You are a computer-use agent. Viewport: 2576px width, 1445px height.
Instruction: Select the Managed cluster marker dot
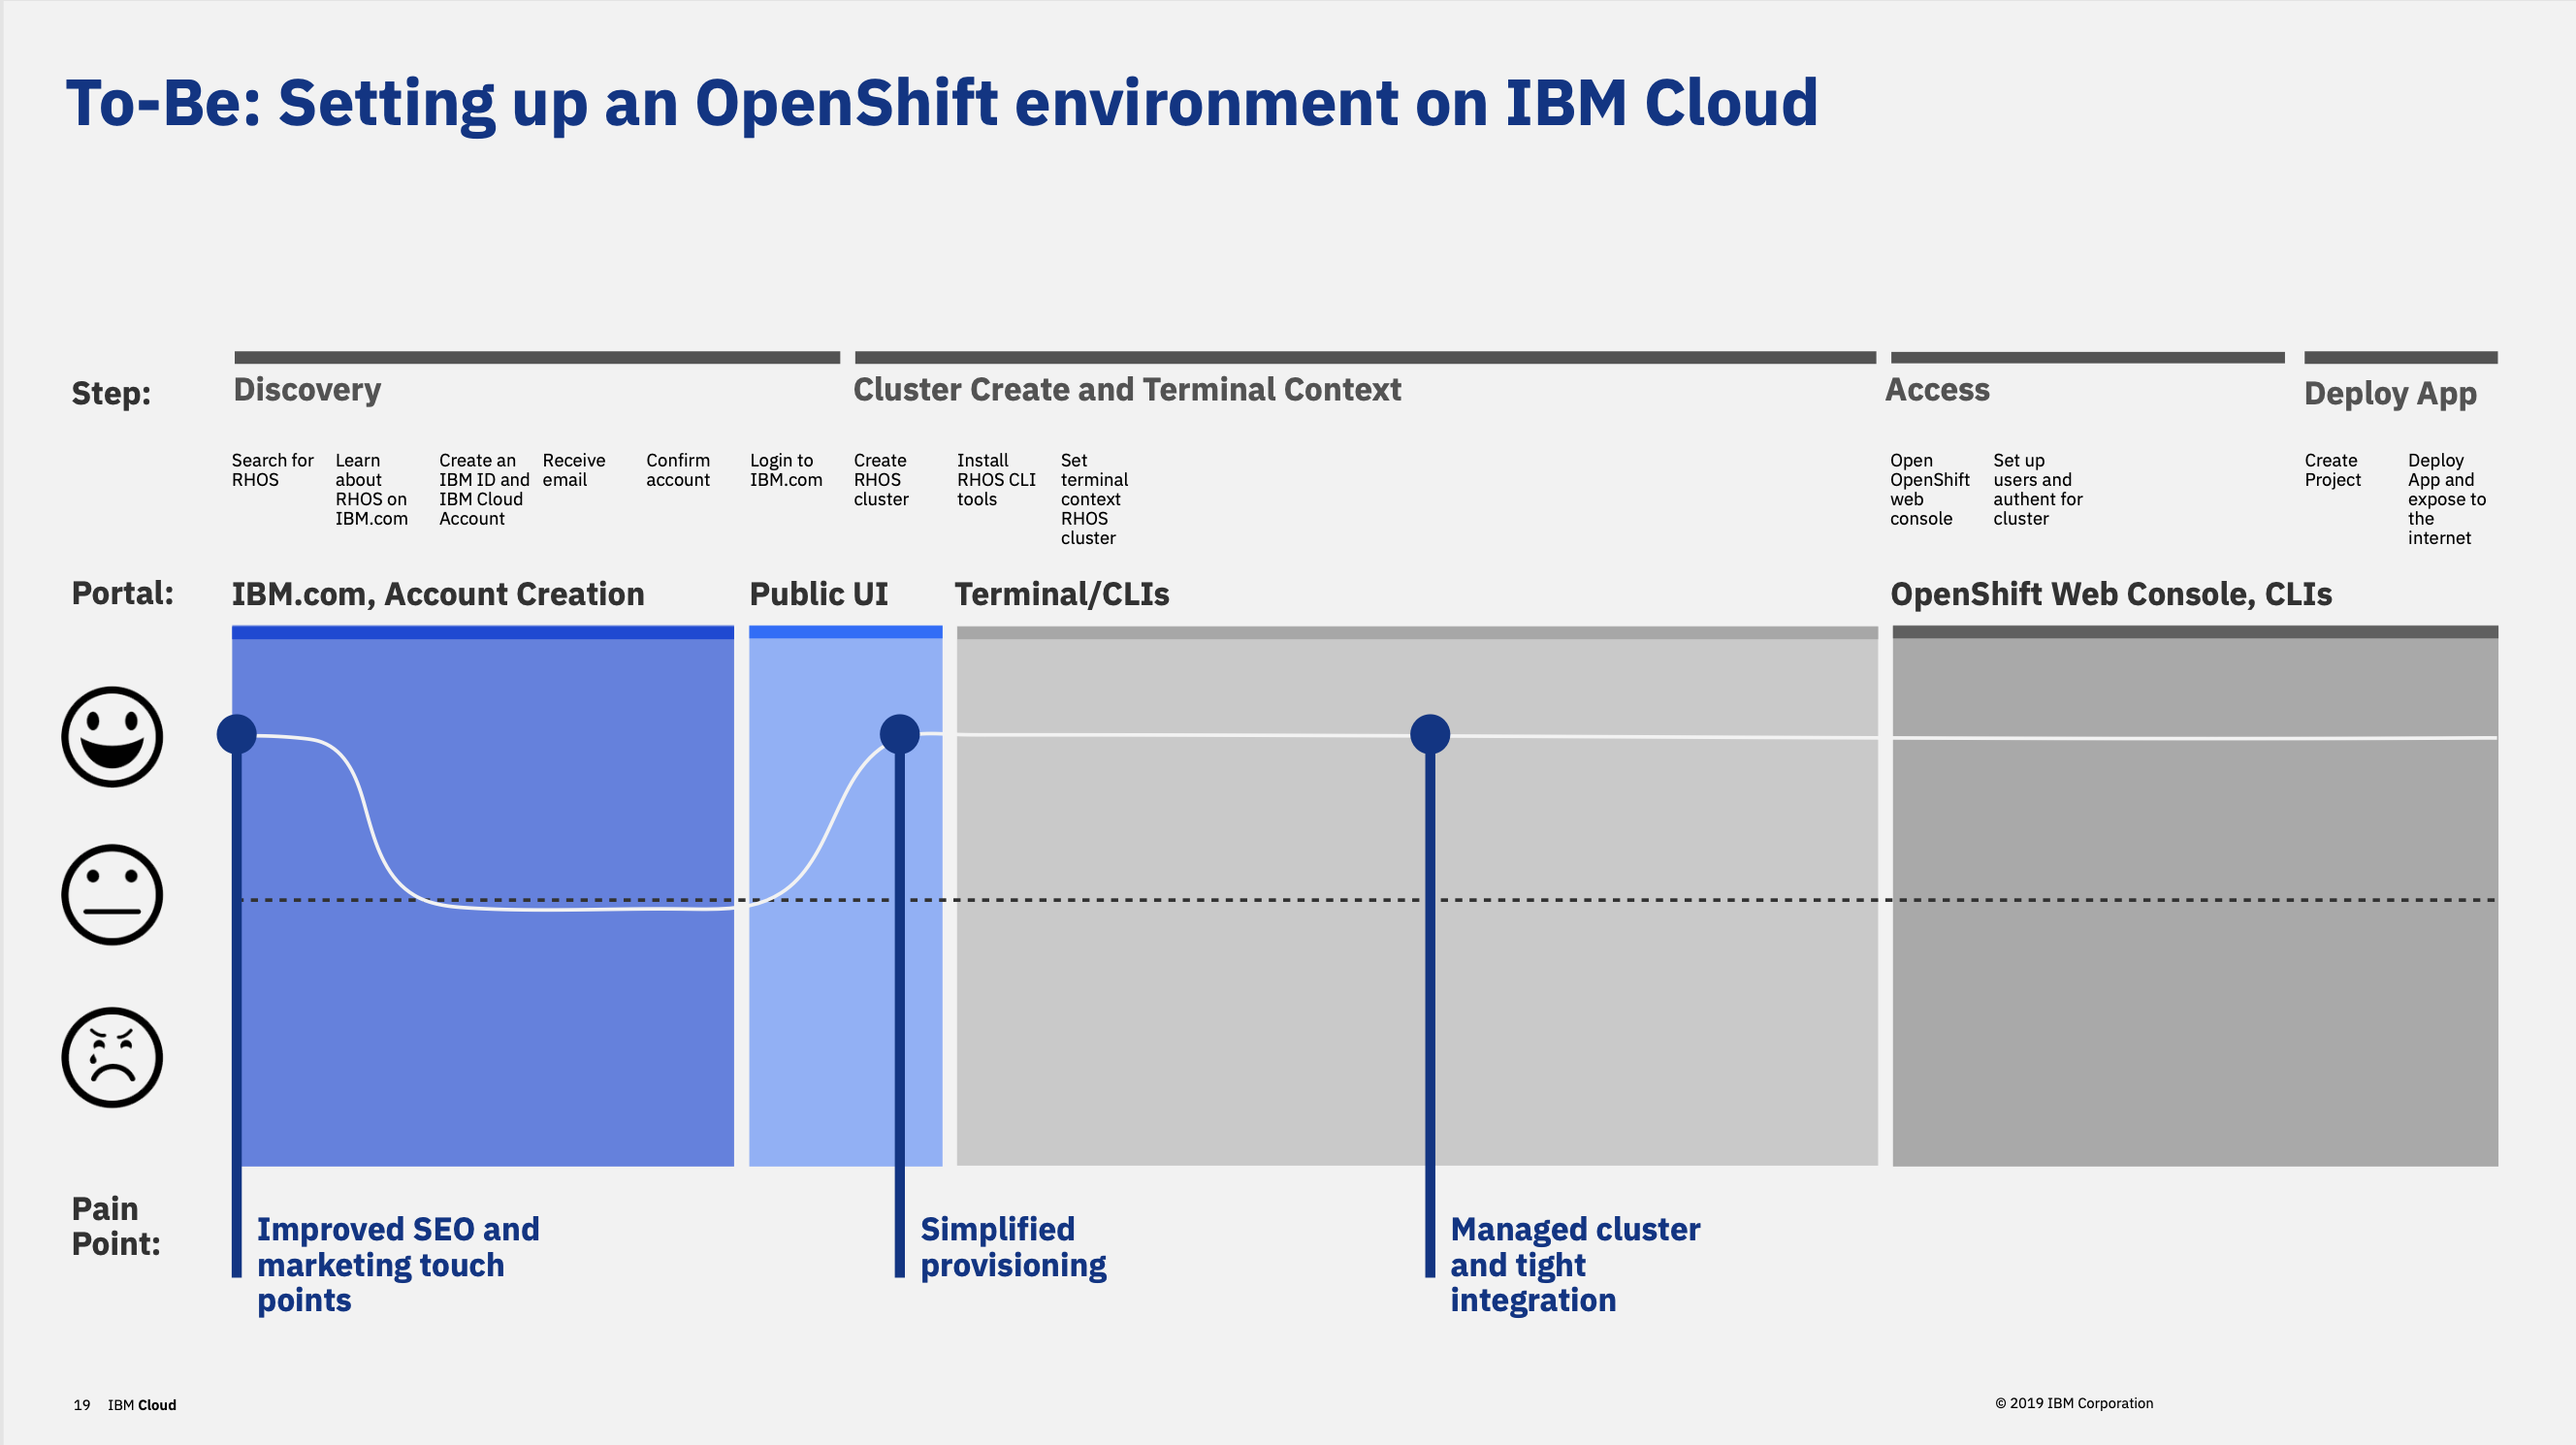click(x=1430, y=734)
